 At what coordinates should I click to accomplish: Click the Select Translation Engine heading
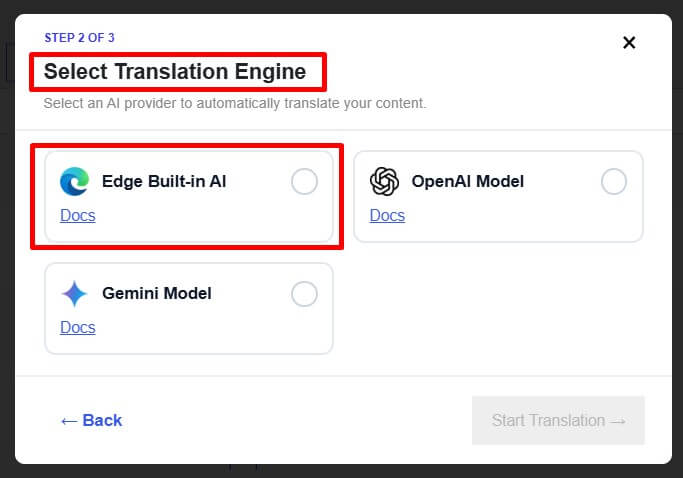click(175, 71)
